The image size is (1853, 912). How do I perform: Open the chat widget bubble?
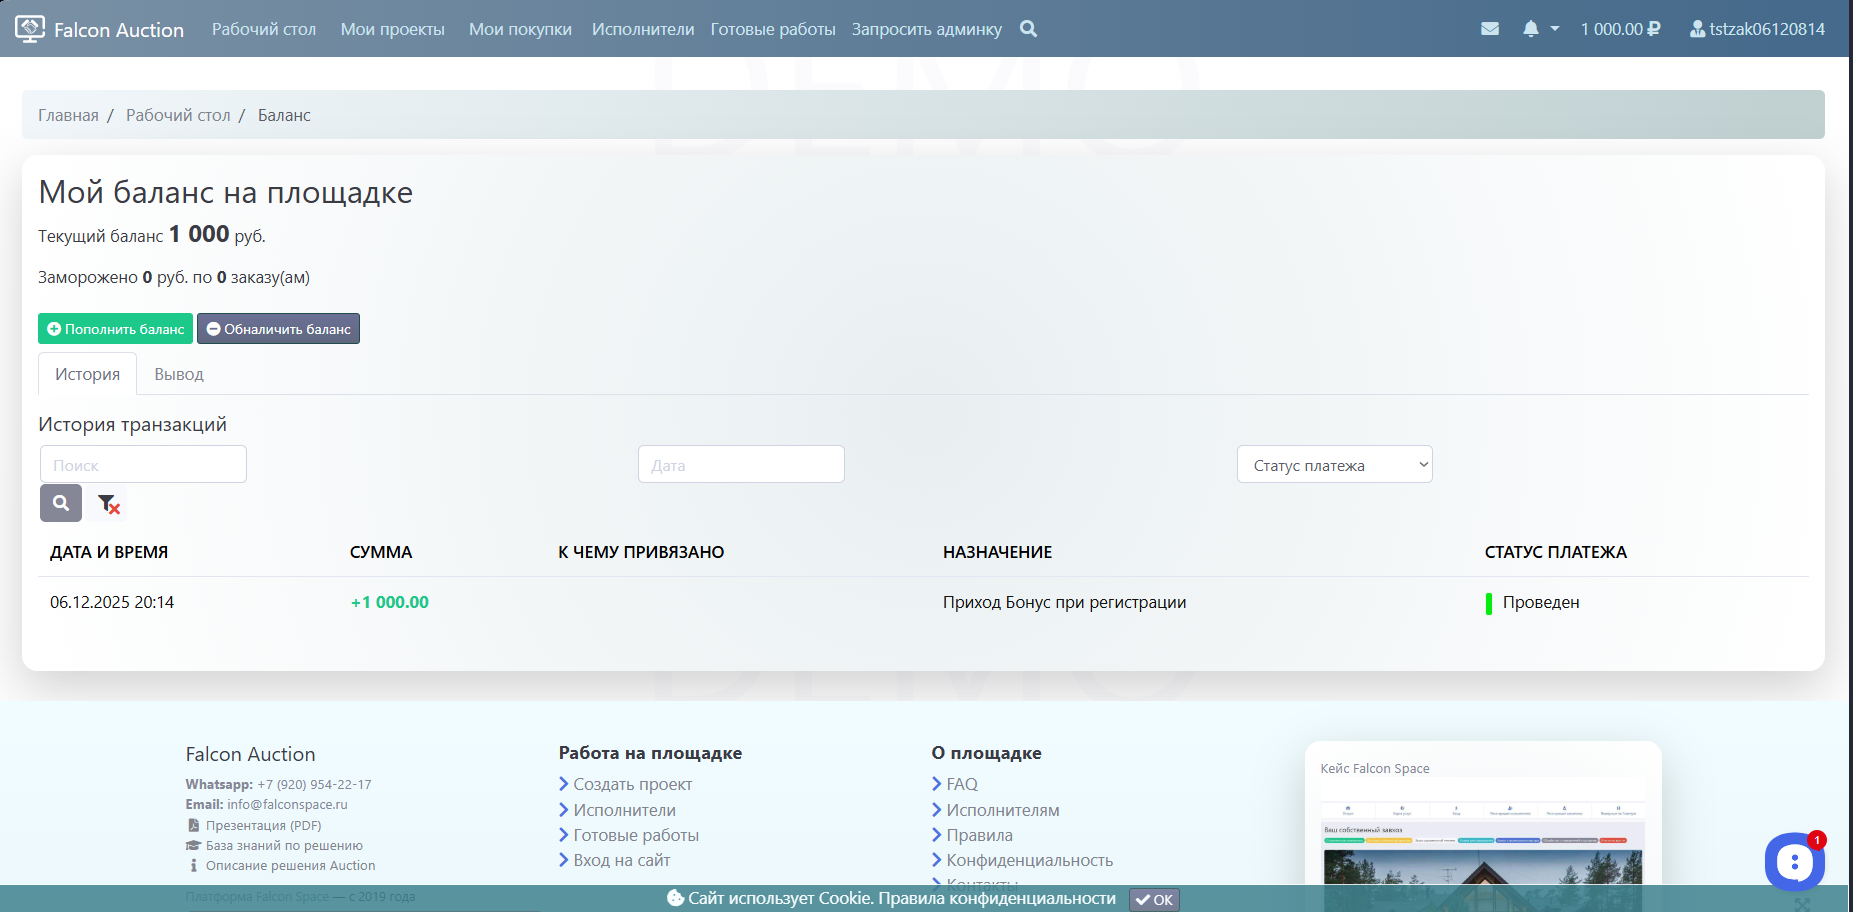[1794, 861]
